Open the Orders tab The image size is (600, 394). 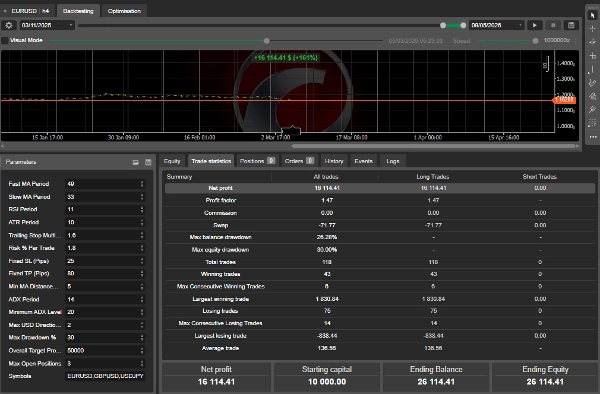point(299,161)
